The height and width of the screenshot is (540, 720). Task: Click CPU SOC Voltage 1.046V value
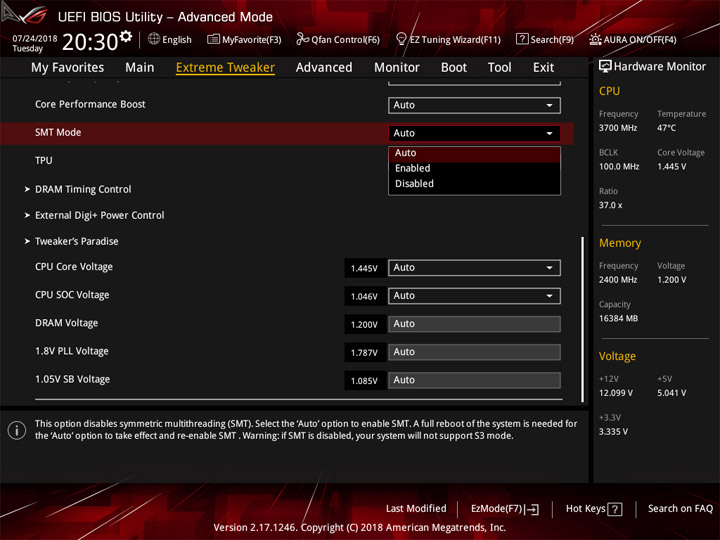point(365,296)
